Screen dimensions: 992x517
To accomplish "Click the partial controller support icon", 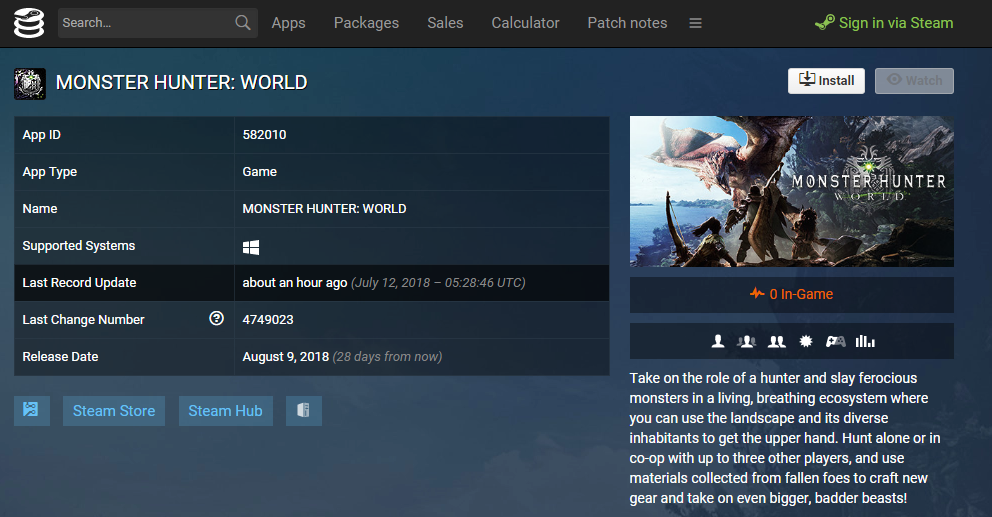I will 835,342.
